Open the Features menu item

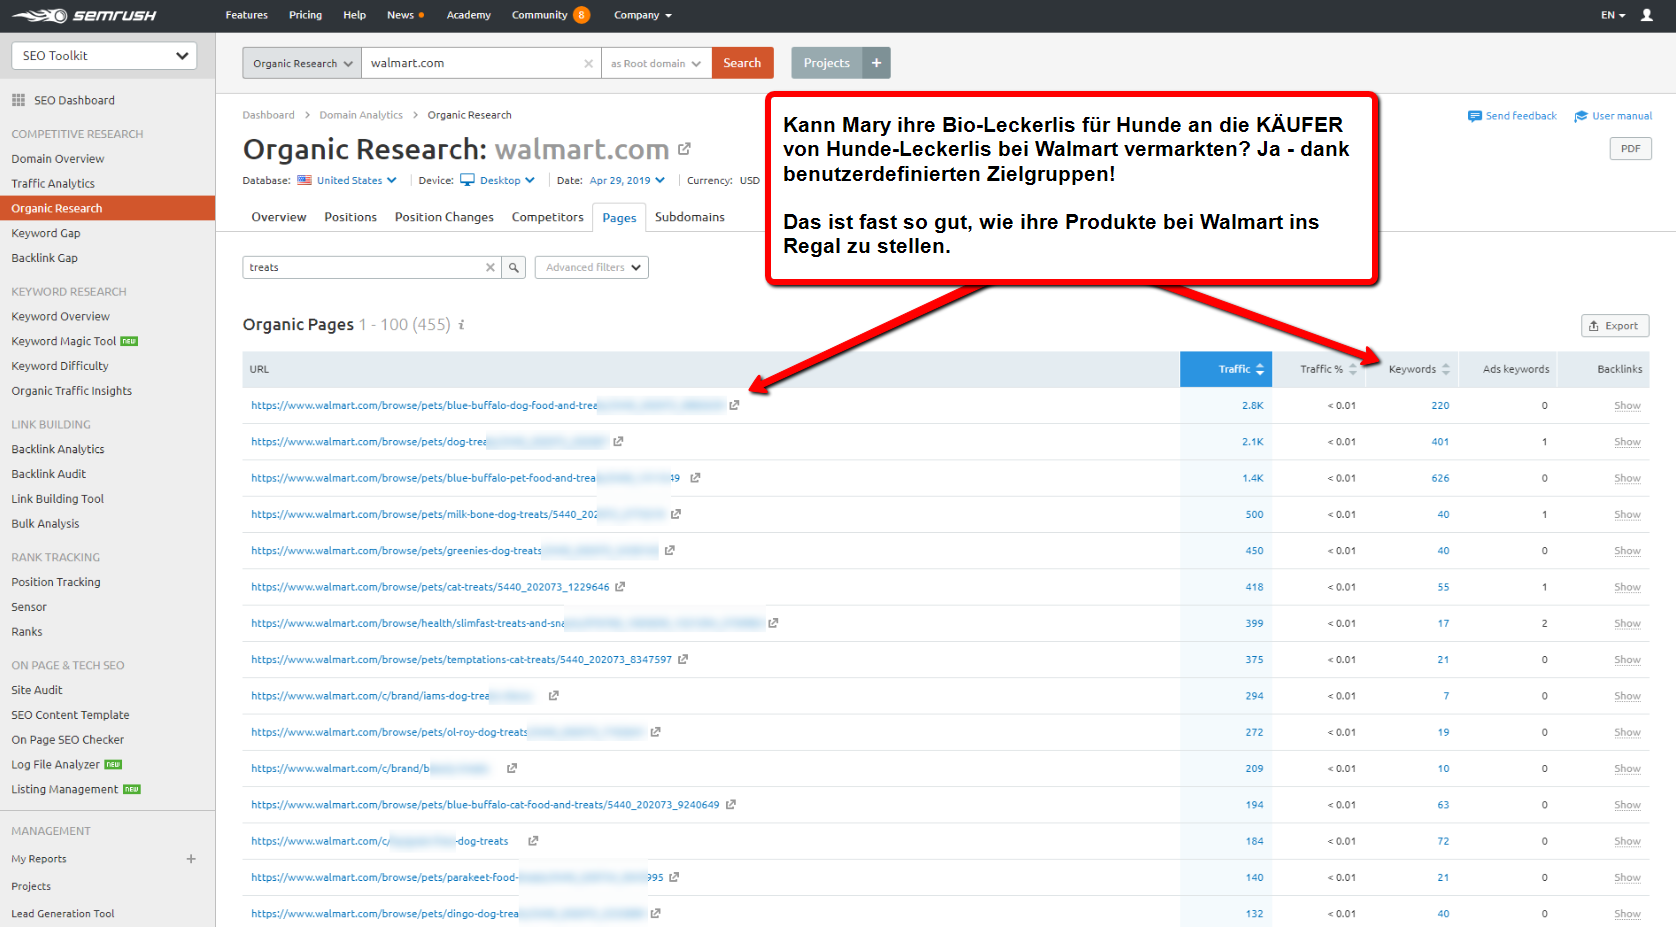pos(246,15)
